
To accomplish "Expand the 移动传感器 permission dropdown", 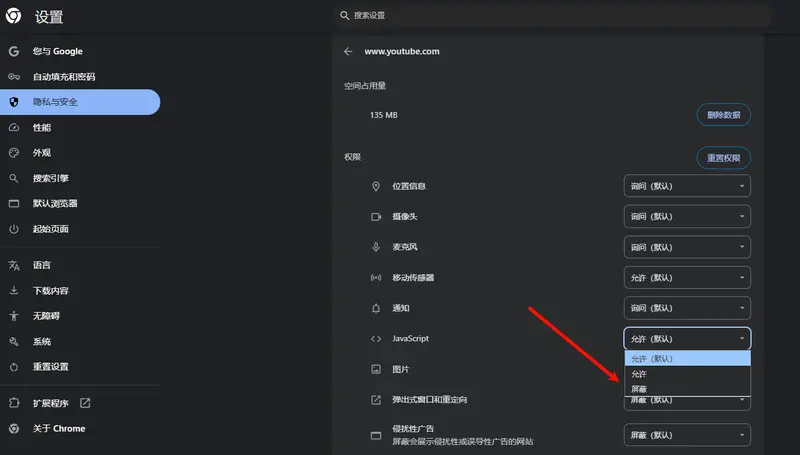I will (687, 277).
